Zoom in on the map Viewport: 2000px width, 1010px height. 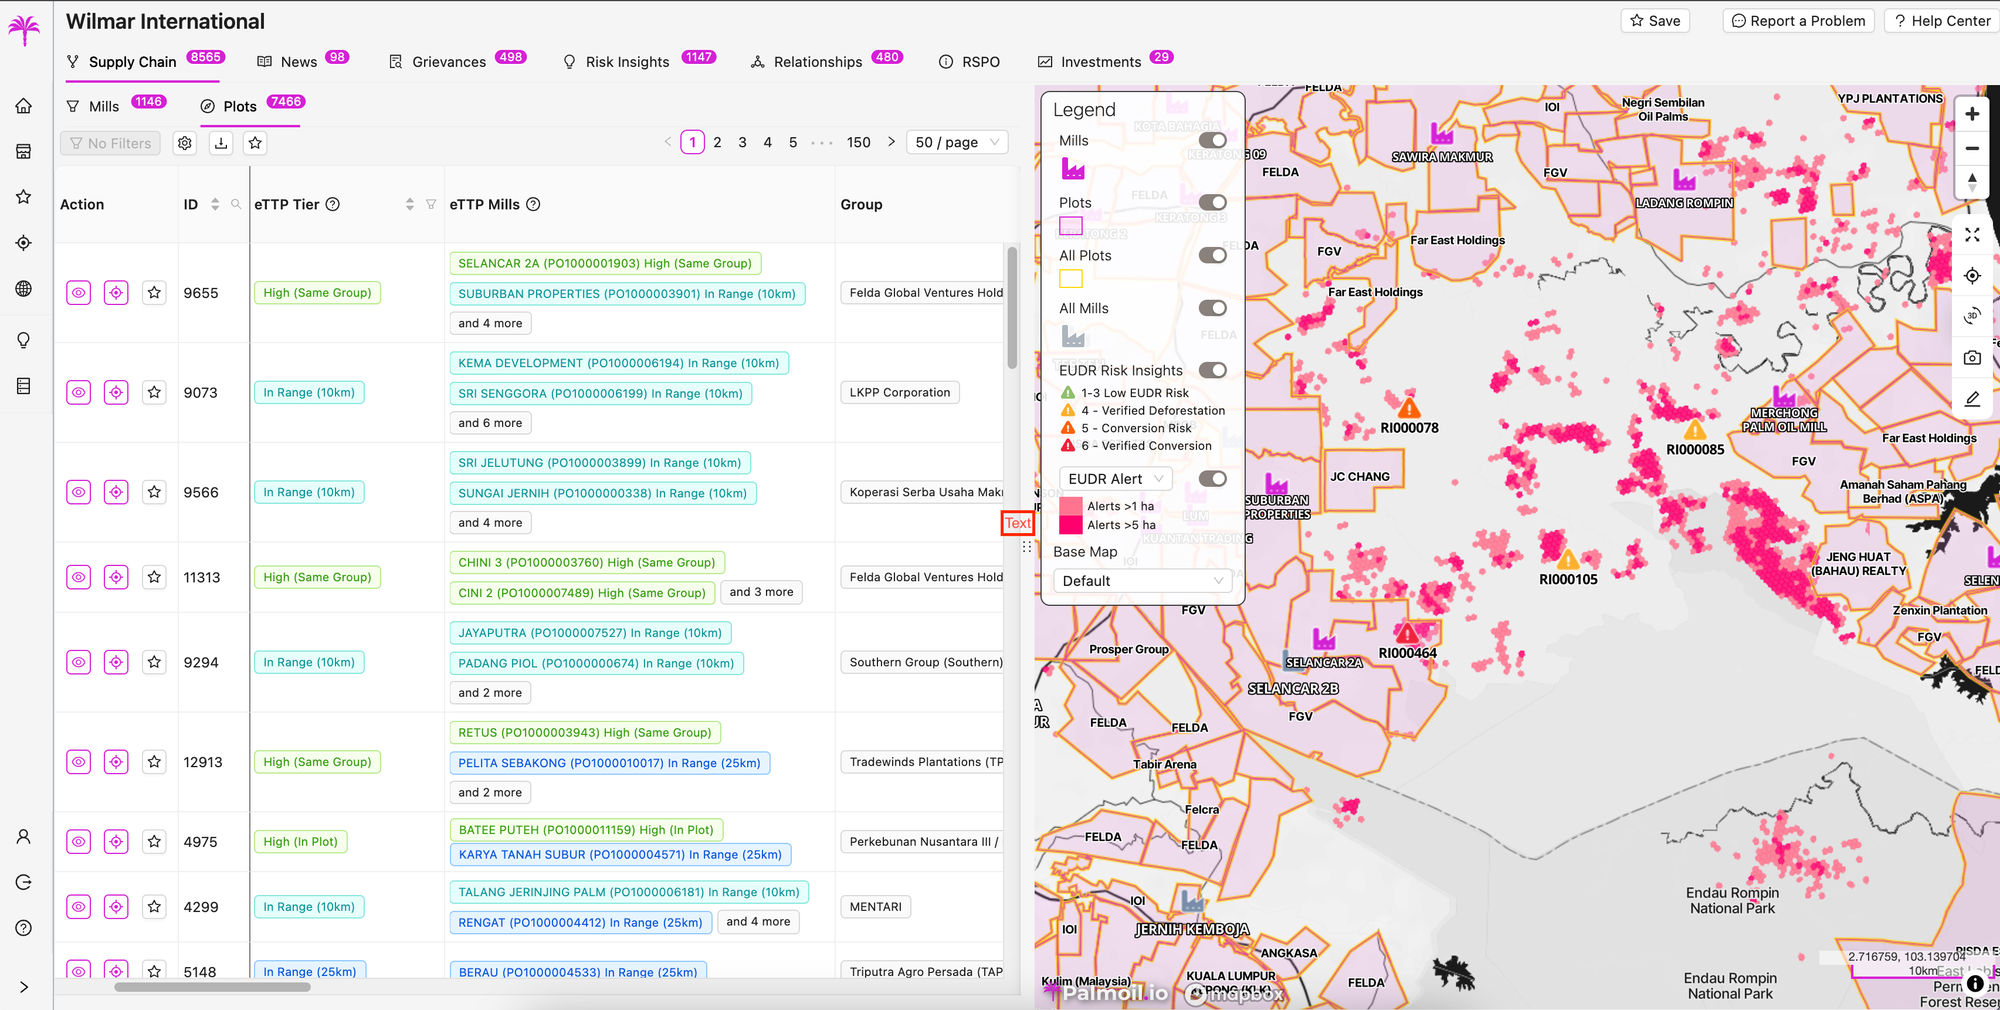point(1972,114)
